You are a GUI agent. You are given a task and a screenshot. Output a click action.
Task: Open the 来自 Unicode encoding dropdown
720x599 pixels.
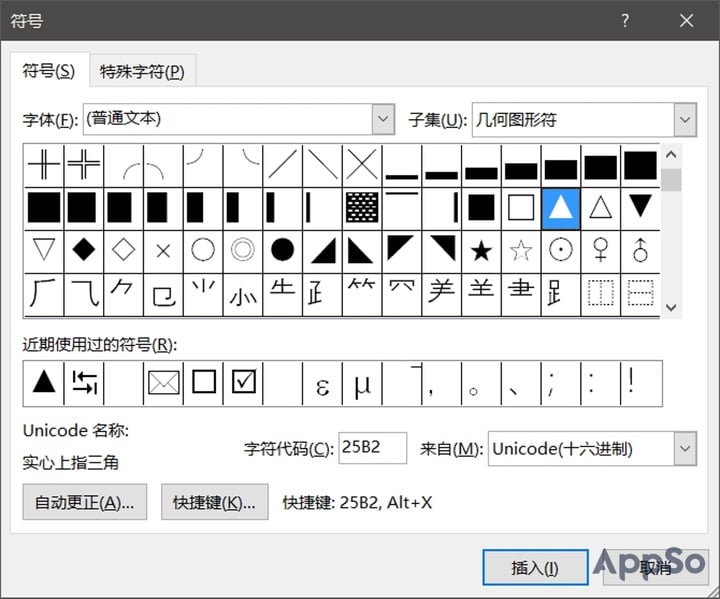click(x=685, y=449)
